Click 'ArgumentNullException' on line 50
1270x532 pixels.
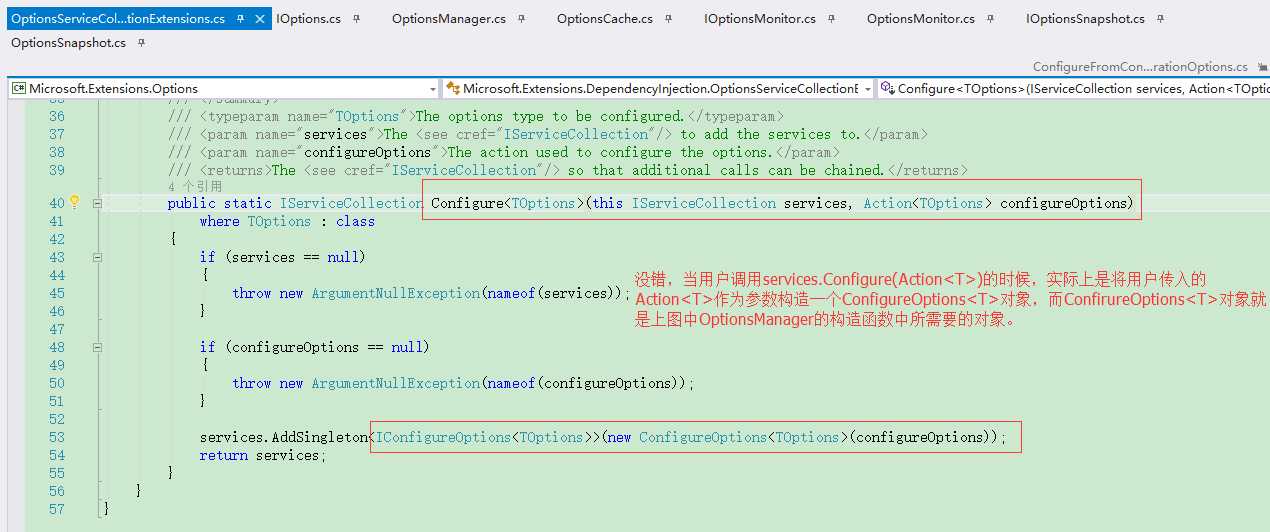click(395, 383)
